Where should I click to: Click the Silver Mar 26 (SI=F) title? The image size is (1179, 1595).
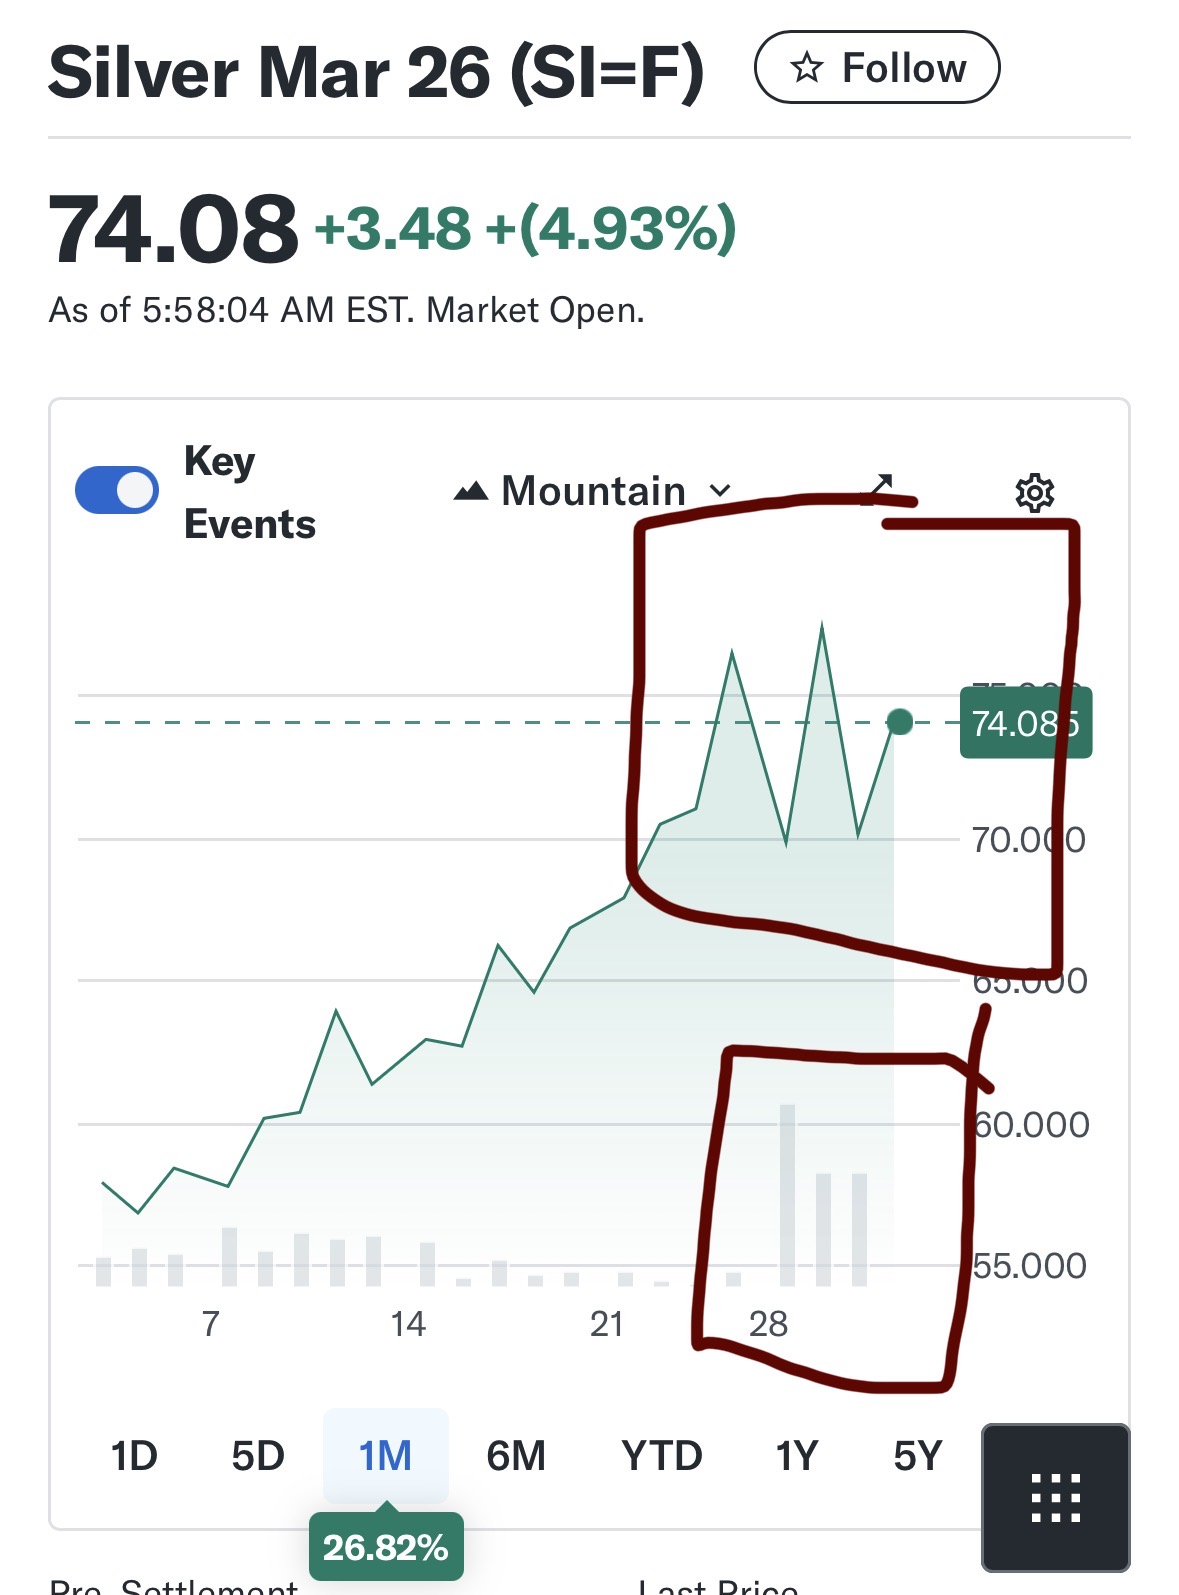click(376, 73)
